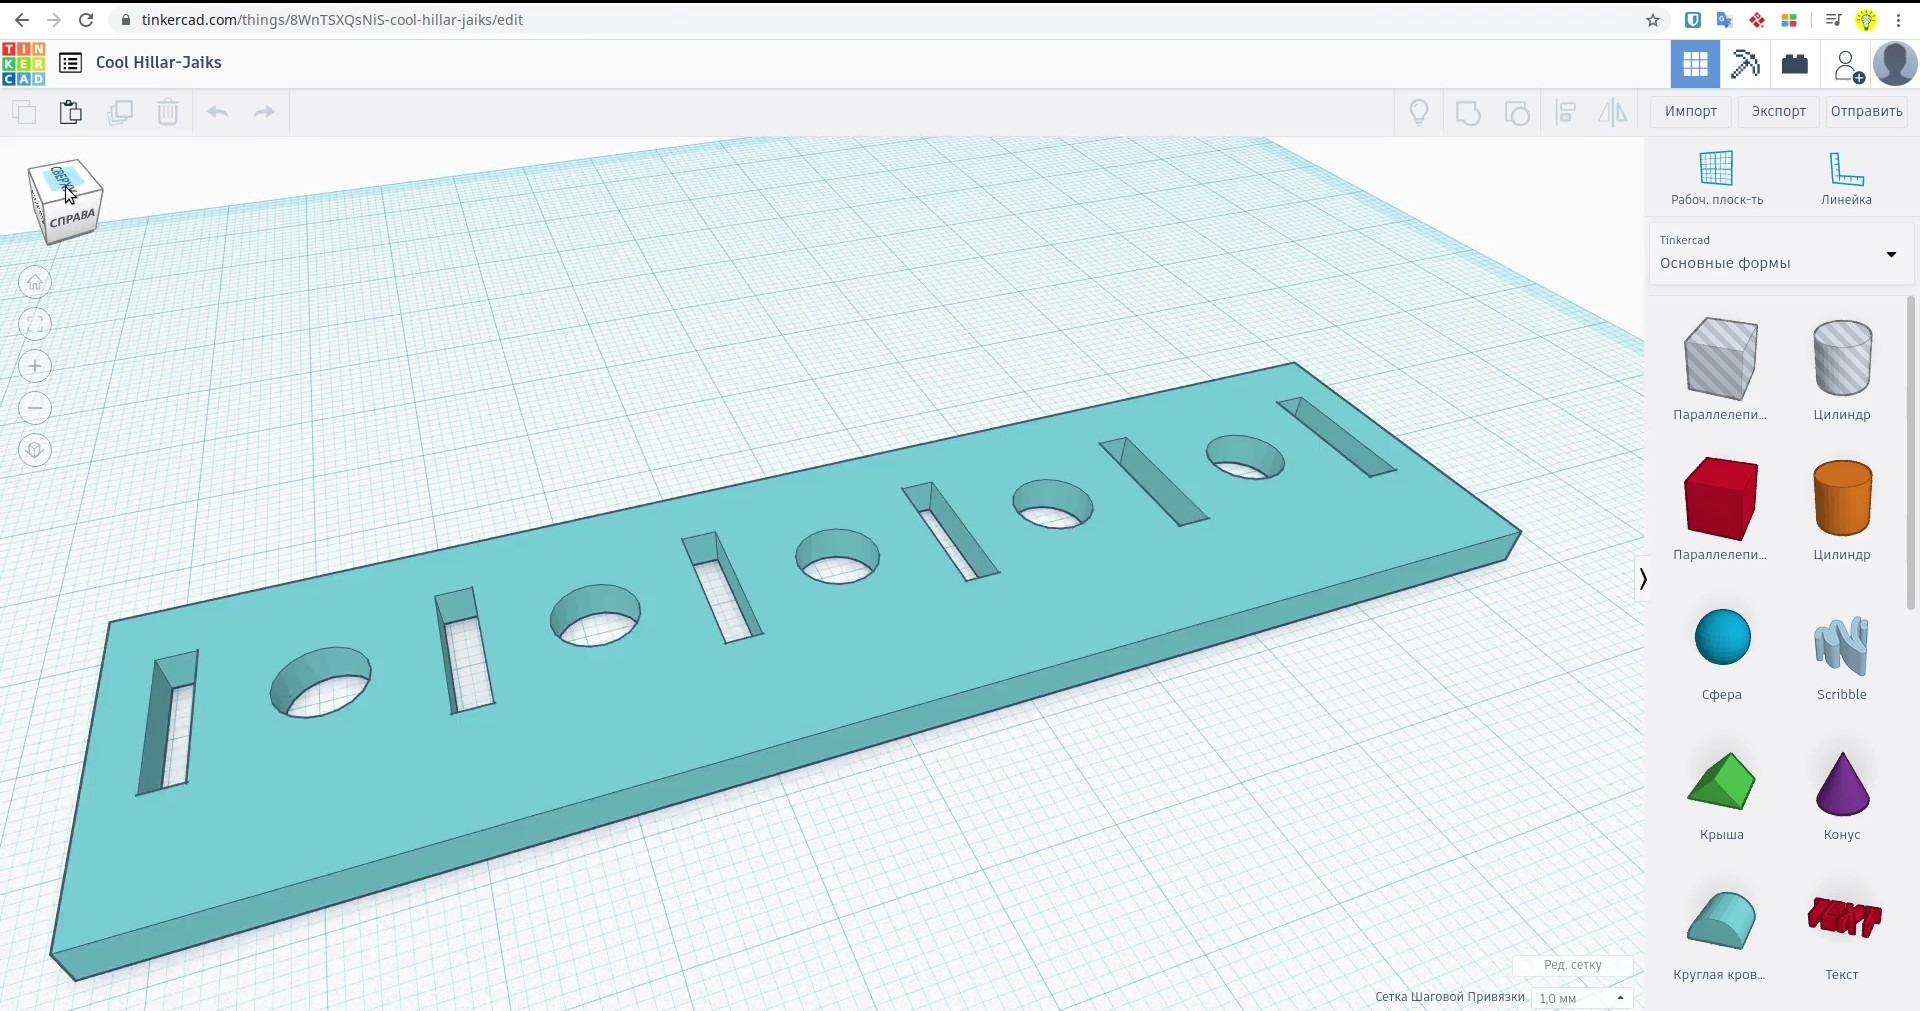
Task: Open the Ред. сетку grid editor
Action: coord(1573,965)
